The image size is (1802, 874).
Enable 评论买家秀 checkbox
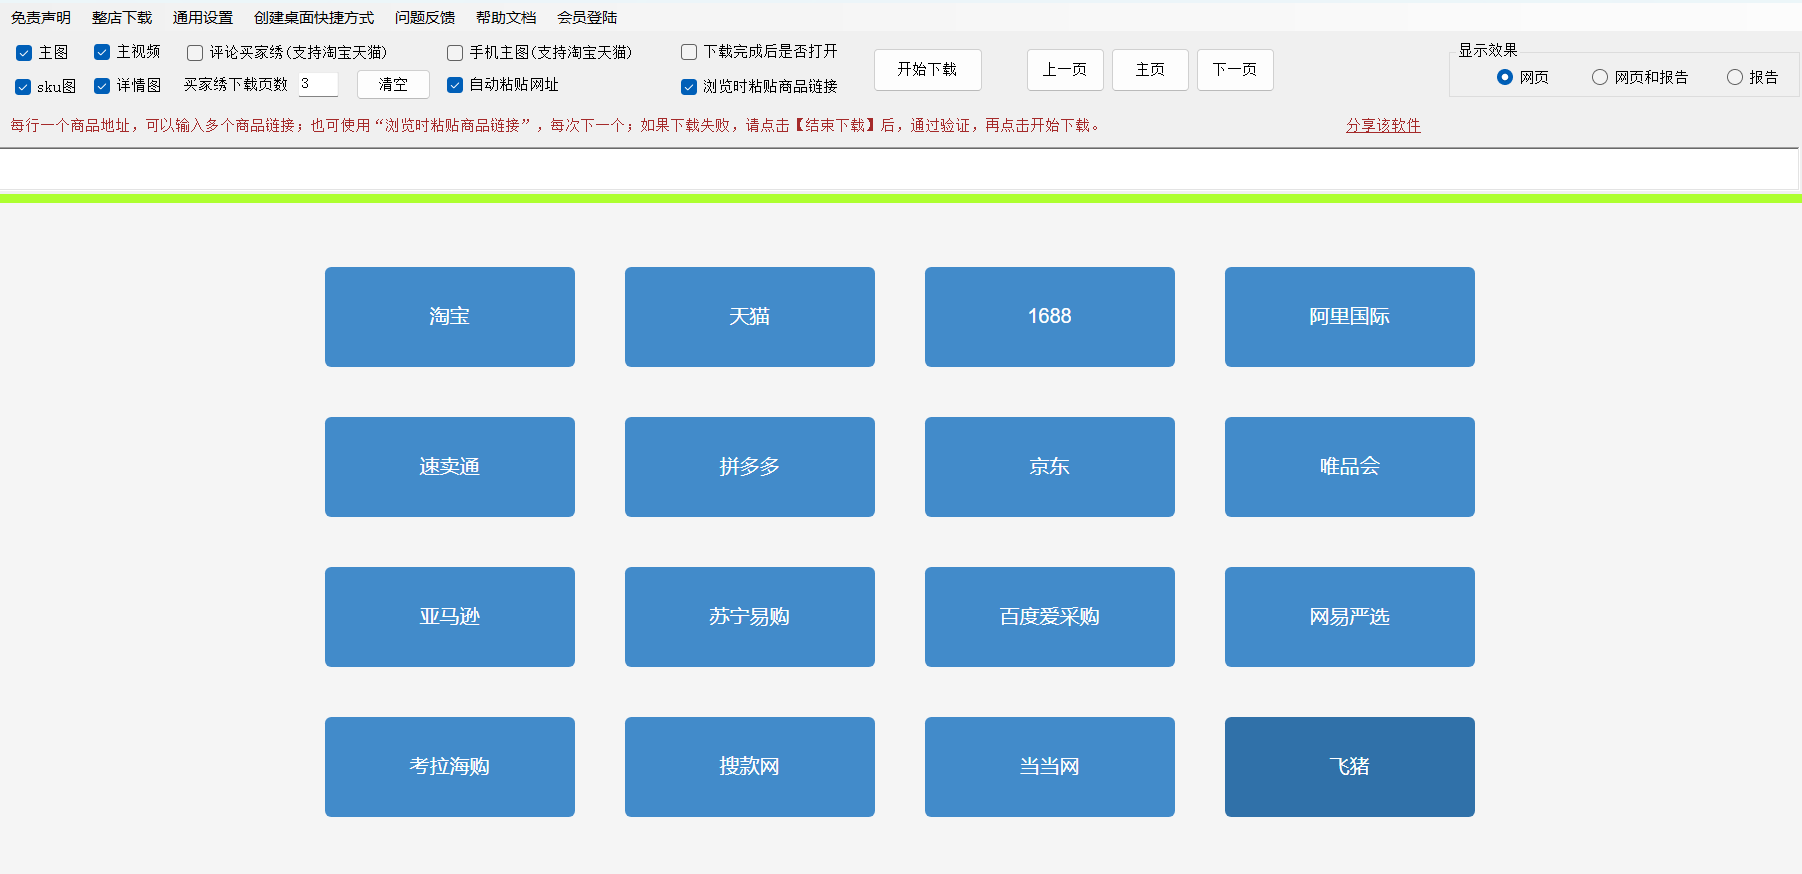point(195,53)
